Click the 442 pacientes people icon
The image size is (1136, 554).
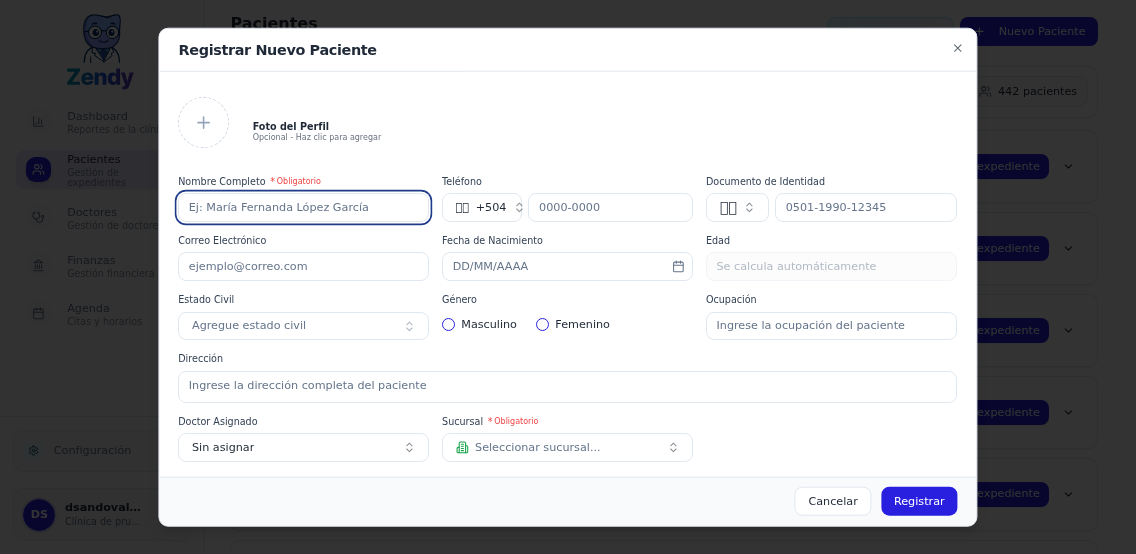click(x=985, y=92)
